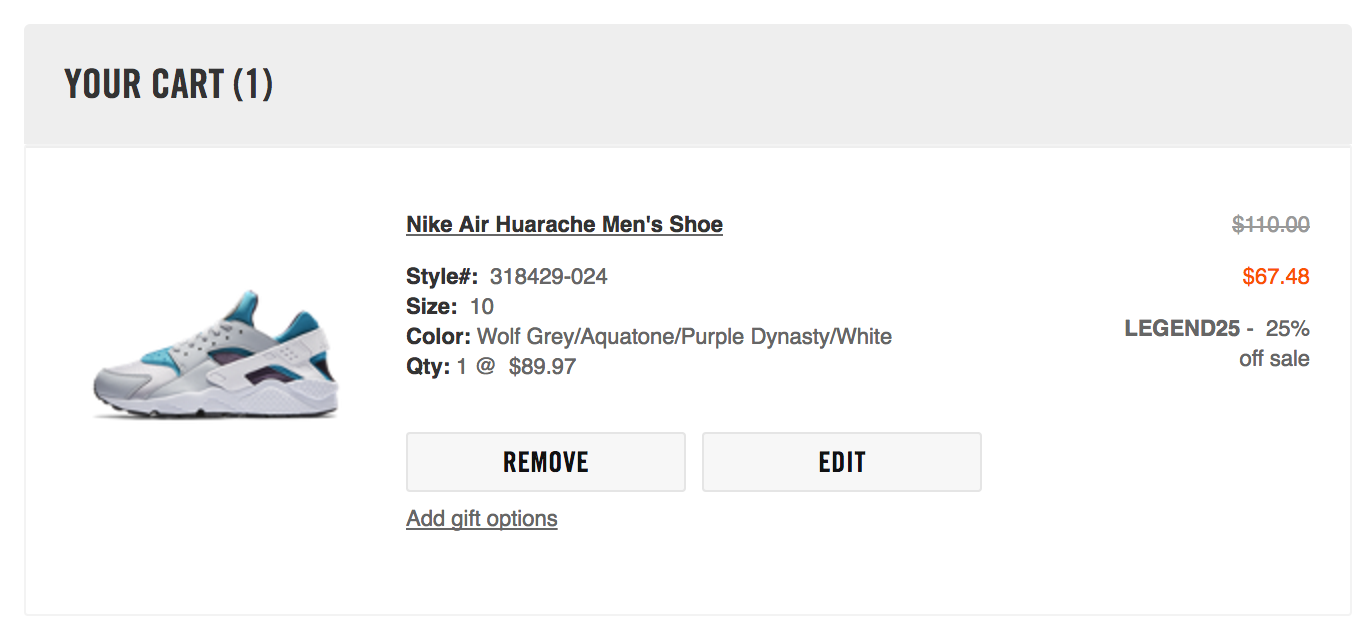This screenshot has width=1370, height=640.
Task: Click the sale price $67.48
Action: 1273,276
